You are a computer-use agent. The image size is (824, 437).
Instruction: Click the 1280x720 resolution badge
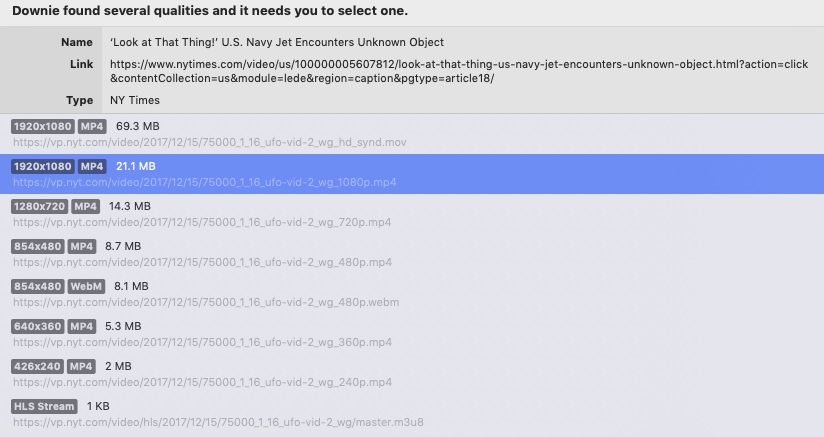(x=40, y=206)
